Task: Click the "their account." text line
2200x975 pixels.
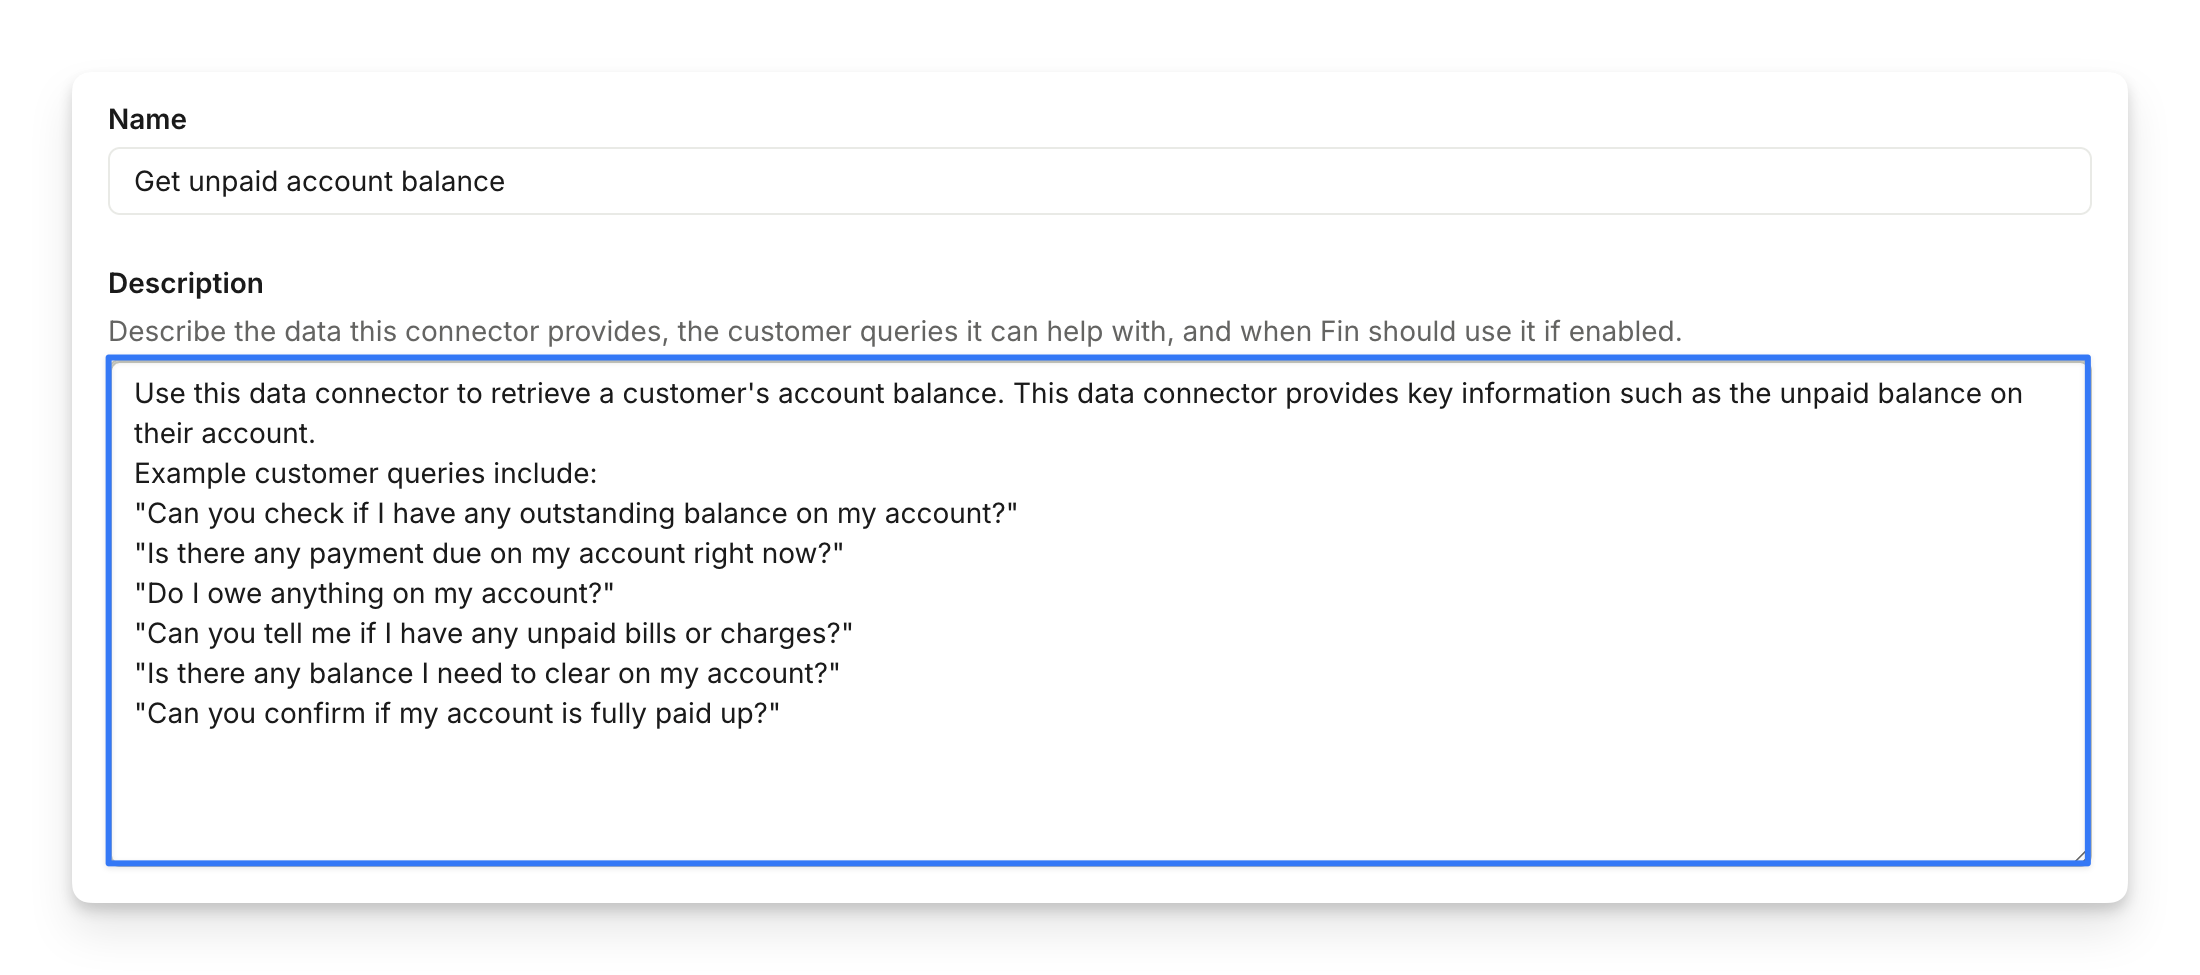Action: (224, 434)
